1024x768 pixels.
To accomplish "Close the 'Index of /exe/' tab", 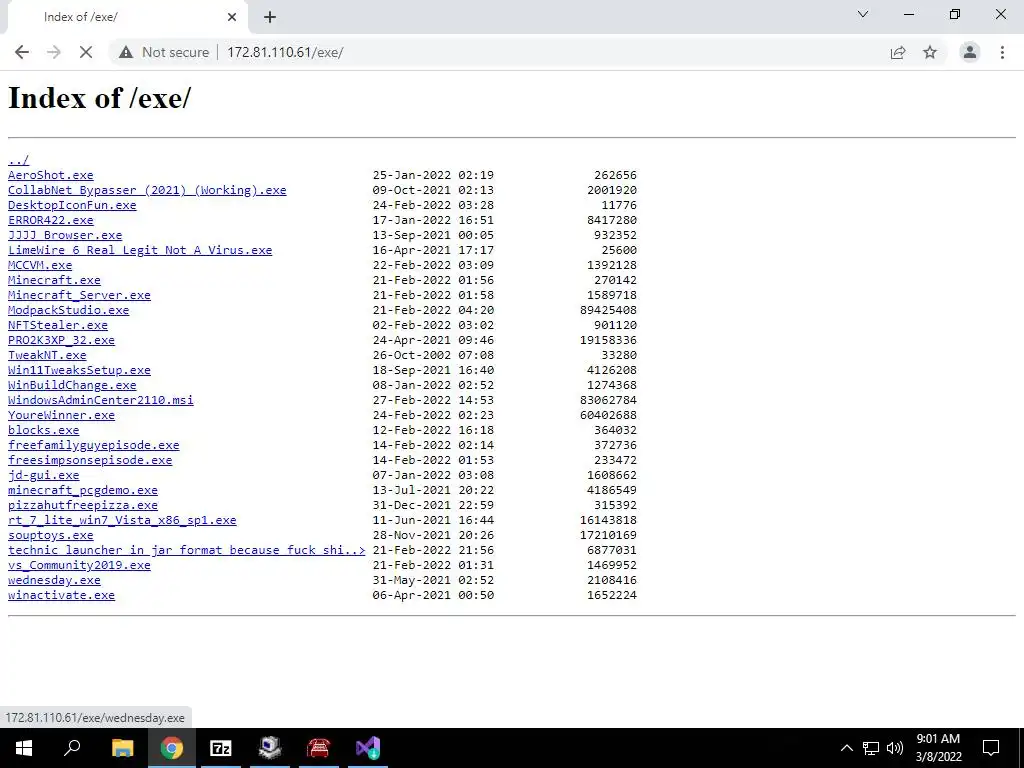I will click(x=232, y=17).
